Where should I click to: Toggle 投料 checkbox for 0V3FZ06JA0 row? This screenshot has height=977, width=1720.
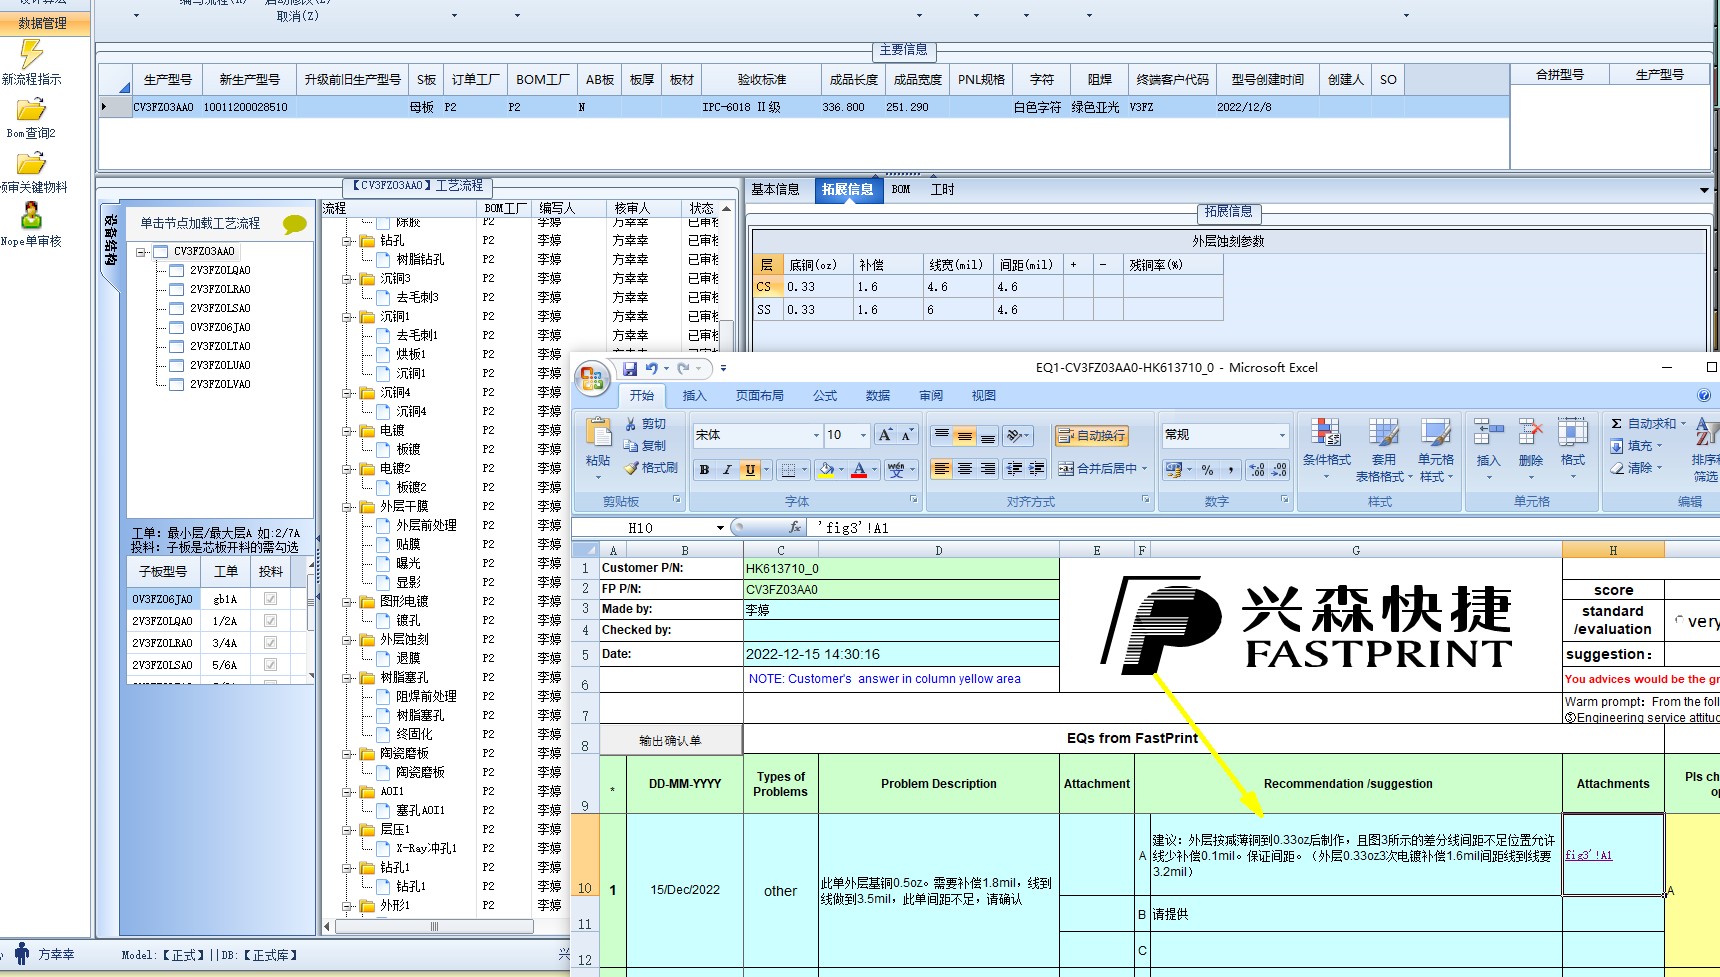point(270,599)
